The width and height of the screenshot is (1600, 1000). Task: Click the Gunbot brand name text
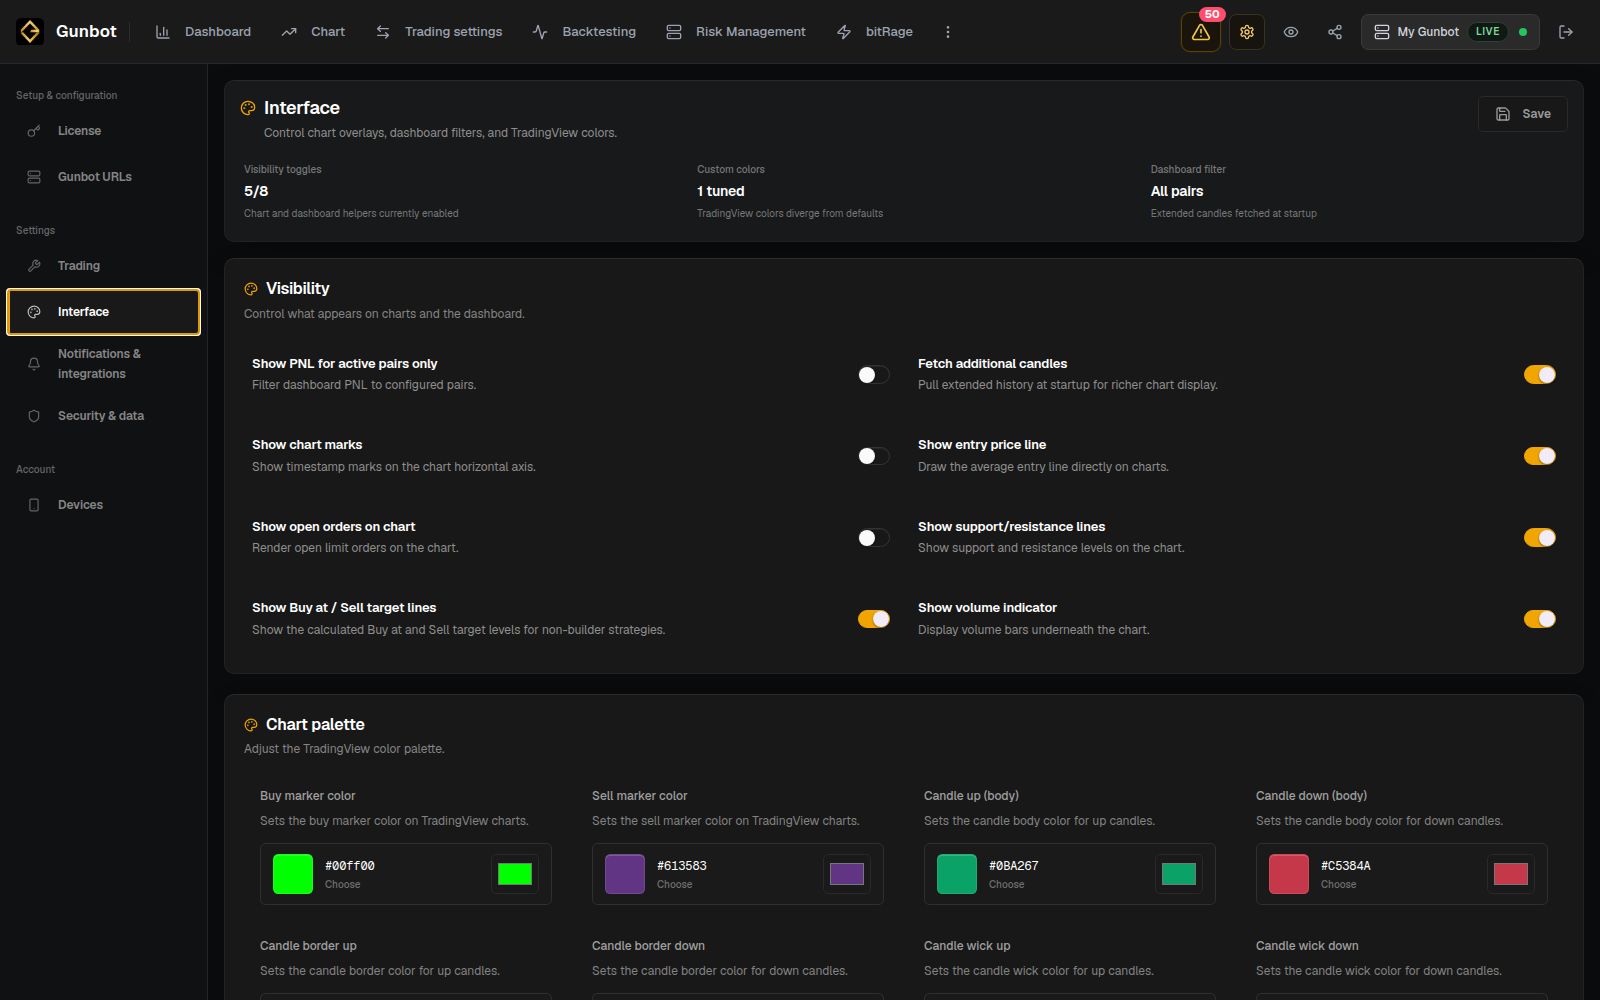coord(86,32)
